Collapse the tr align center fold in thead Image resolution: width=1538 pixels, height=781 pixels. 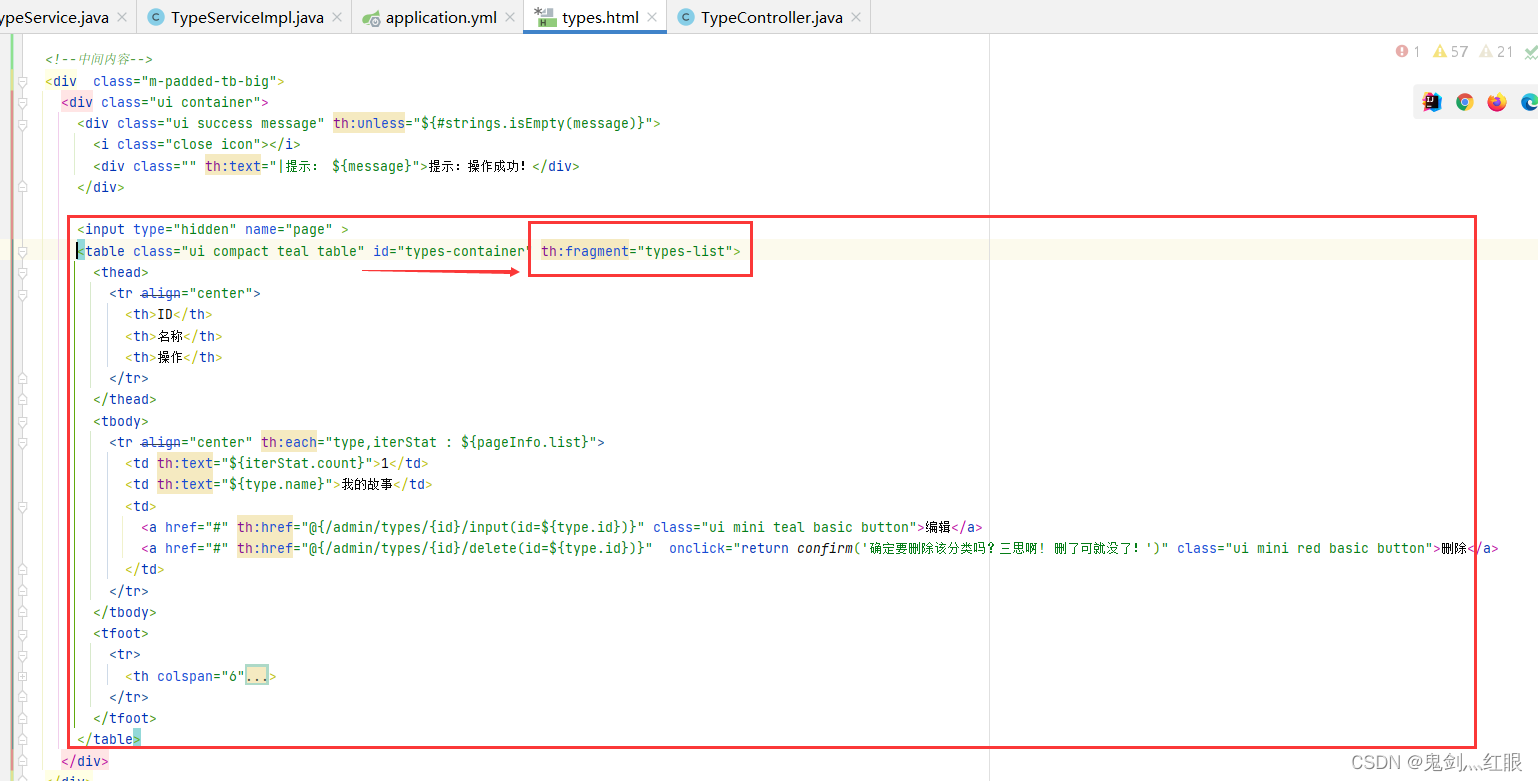pos(22,293)
